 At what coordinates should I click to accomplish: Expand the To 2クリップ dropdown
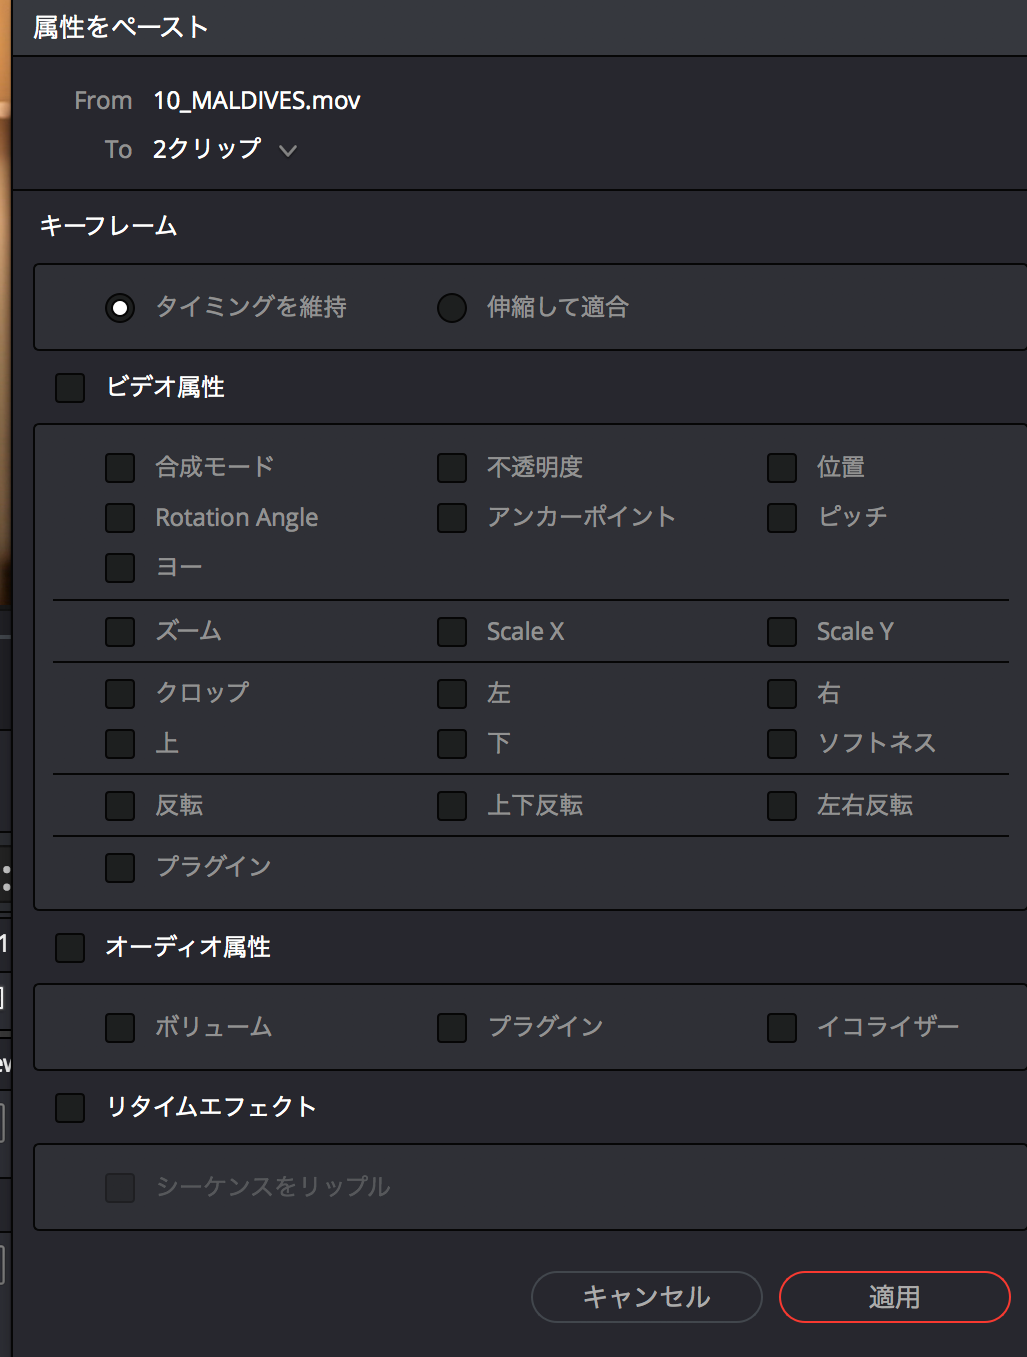pyautogui.click(x=288, y=151)
